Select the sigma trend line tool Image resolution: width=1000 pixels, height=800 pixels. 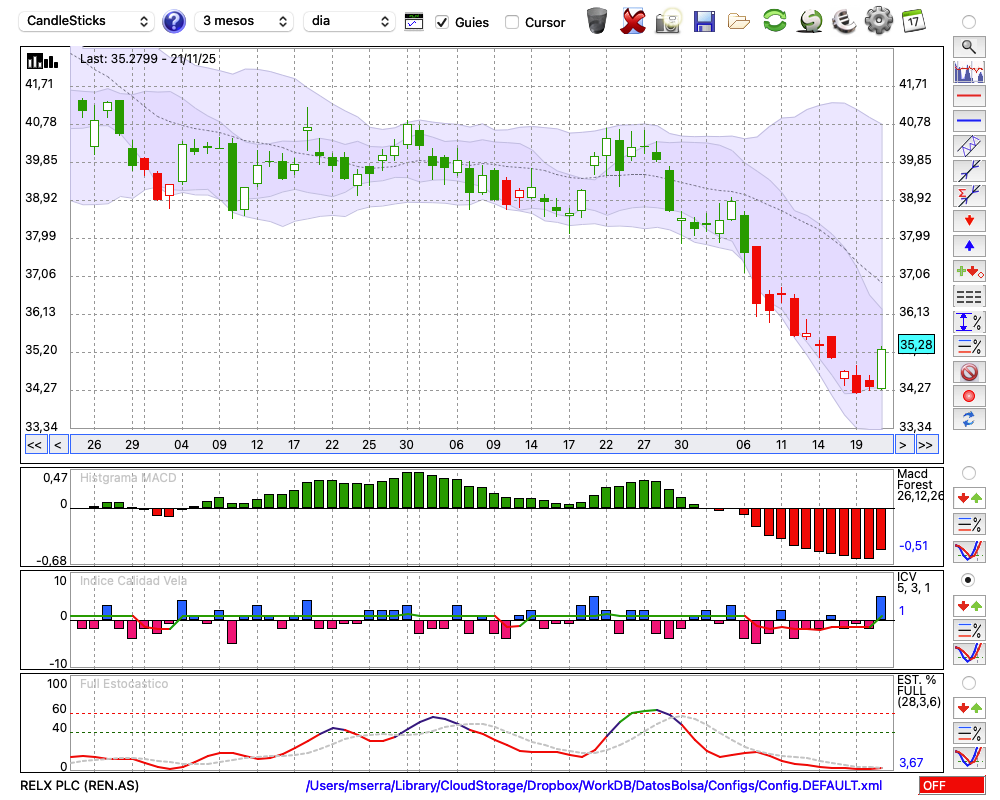tap(969, 195)
